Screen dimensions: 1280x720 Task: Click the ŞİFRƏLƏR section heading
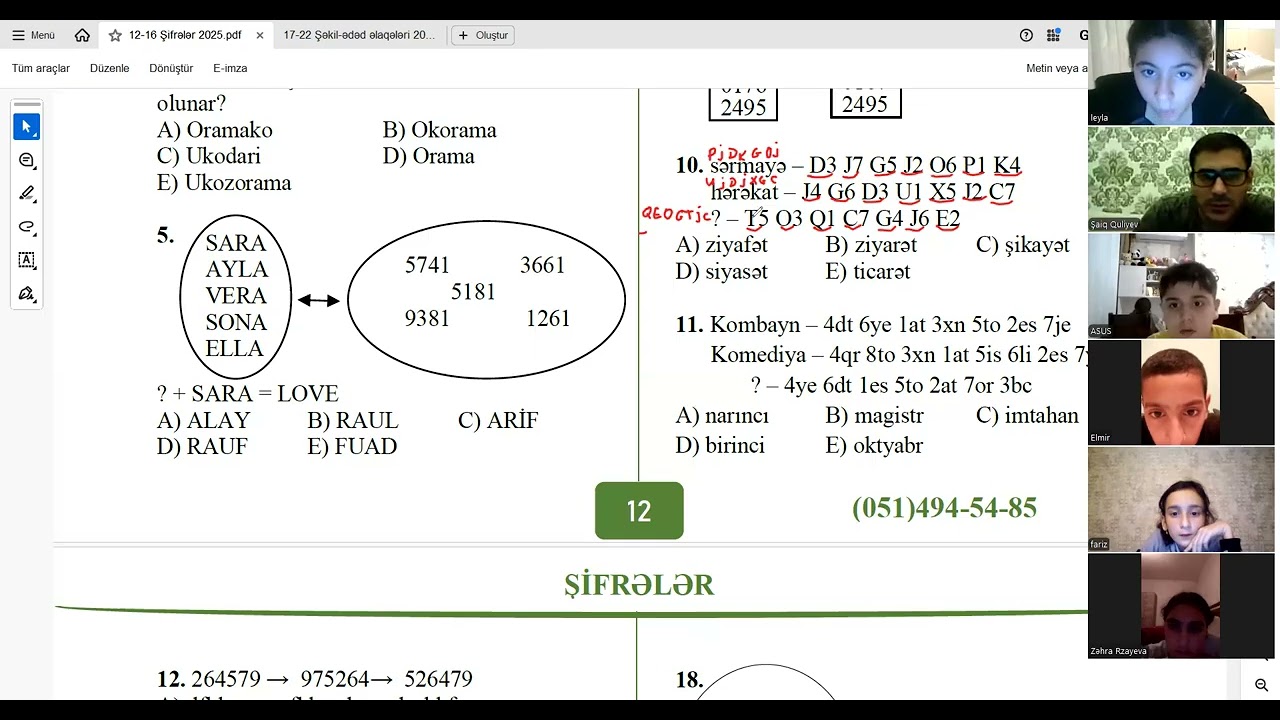click(639, 584)
